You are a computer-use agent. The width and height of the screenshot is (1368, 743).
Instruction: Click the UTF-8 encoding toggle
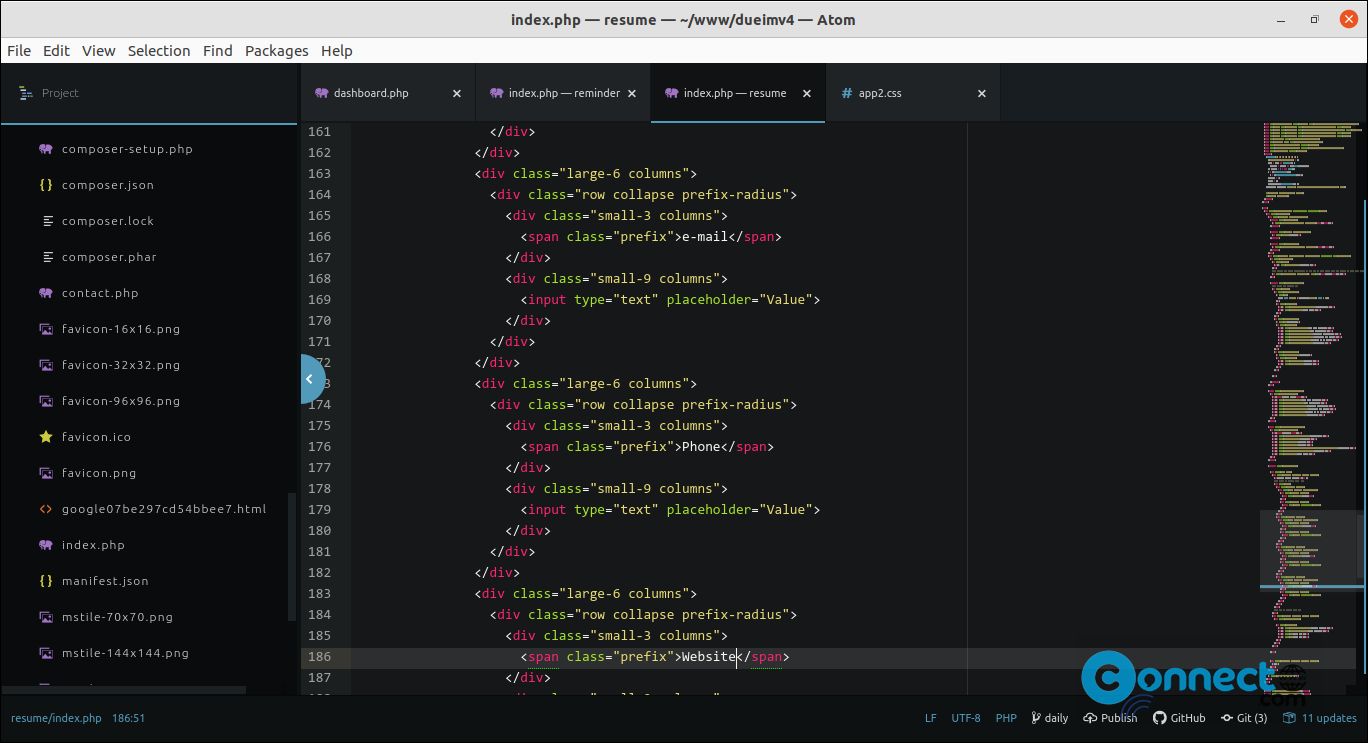point(966,717)
